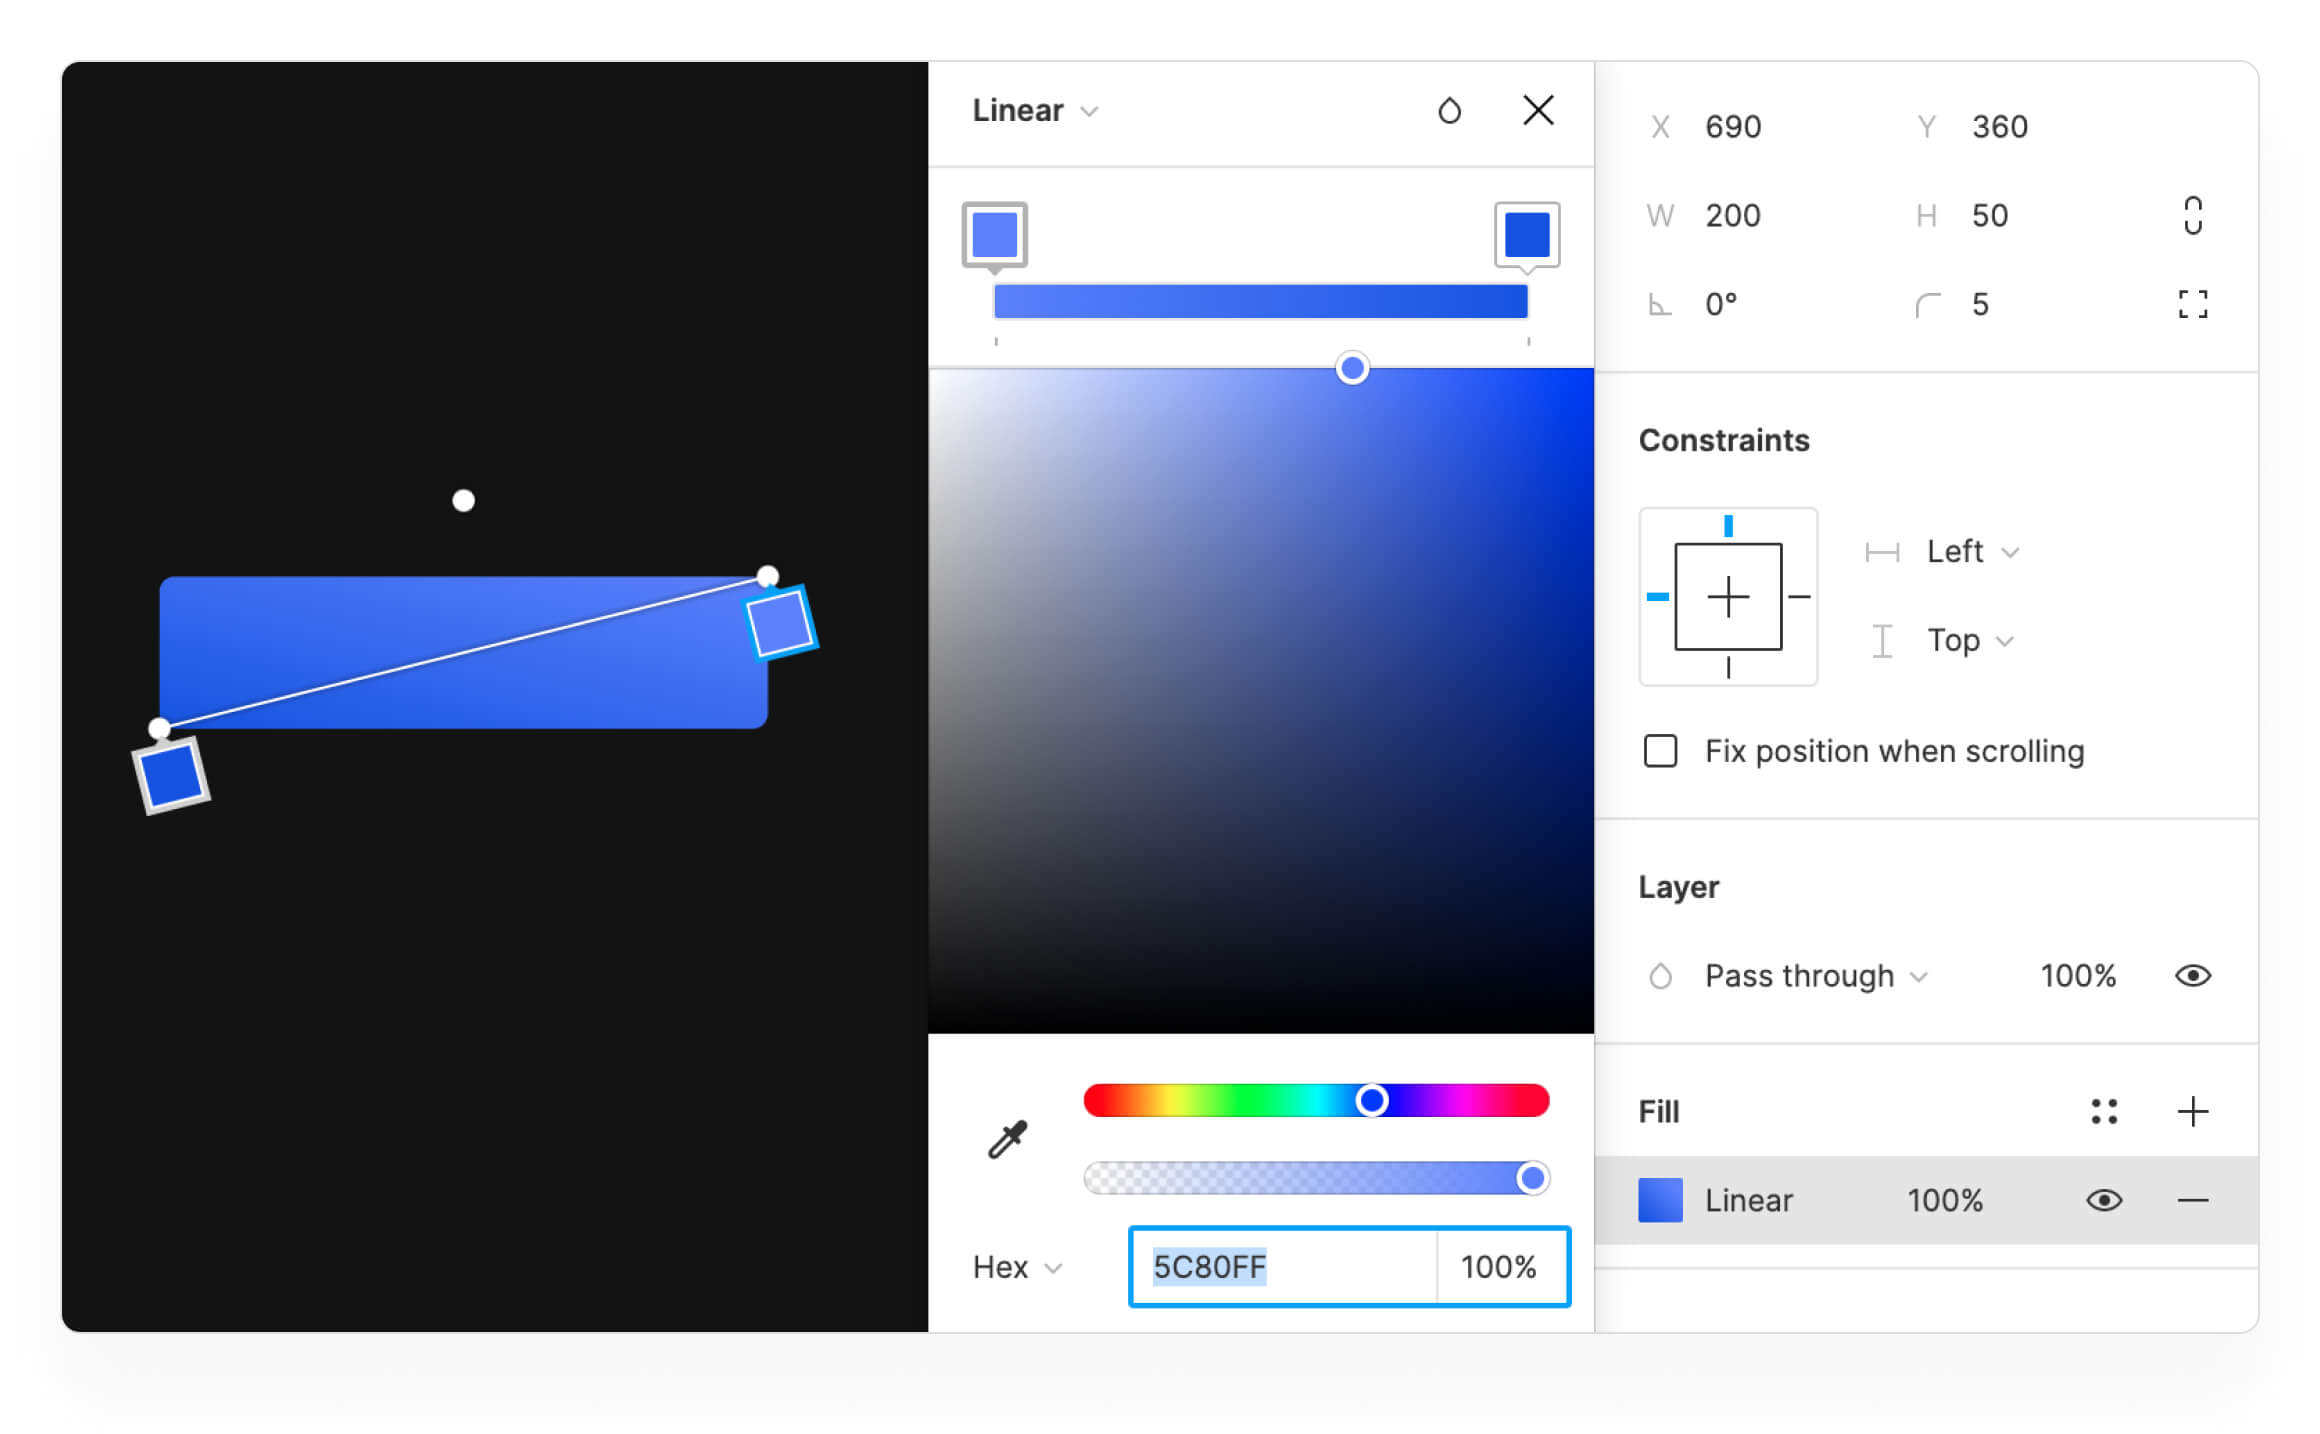Toggle layer visibility eye next to 100%
This screenshot has width=2320, height=1434.
click(x=2192, y=975)
